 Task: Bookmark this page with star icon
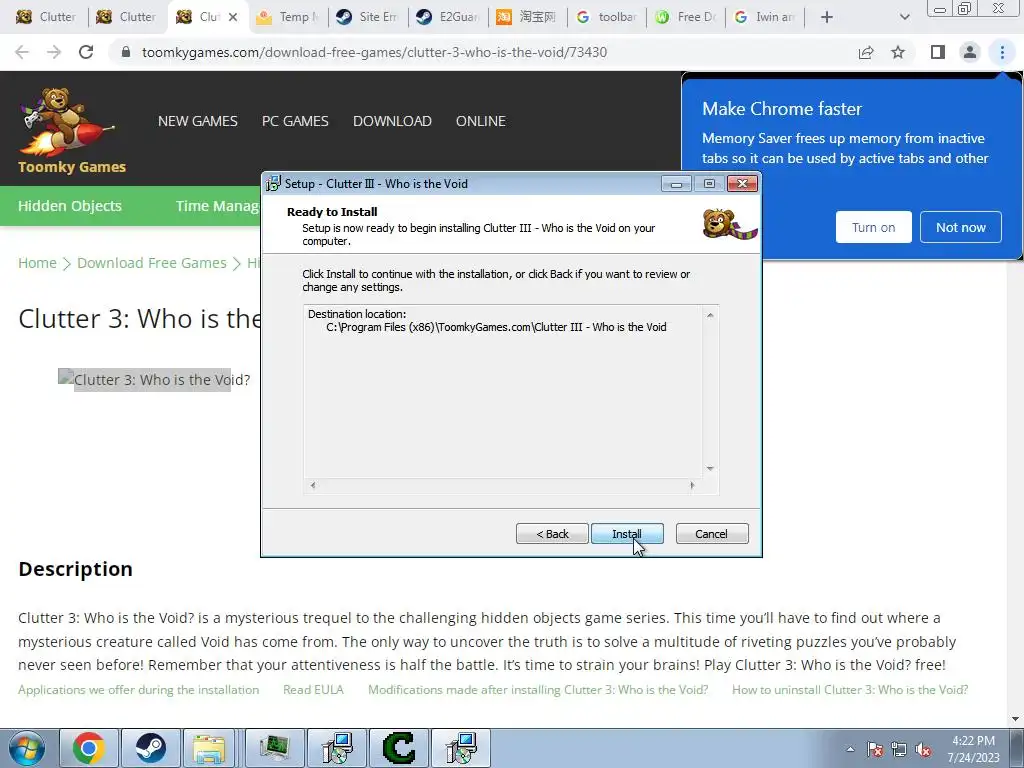tap(898, 52)
